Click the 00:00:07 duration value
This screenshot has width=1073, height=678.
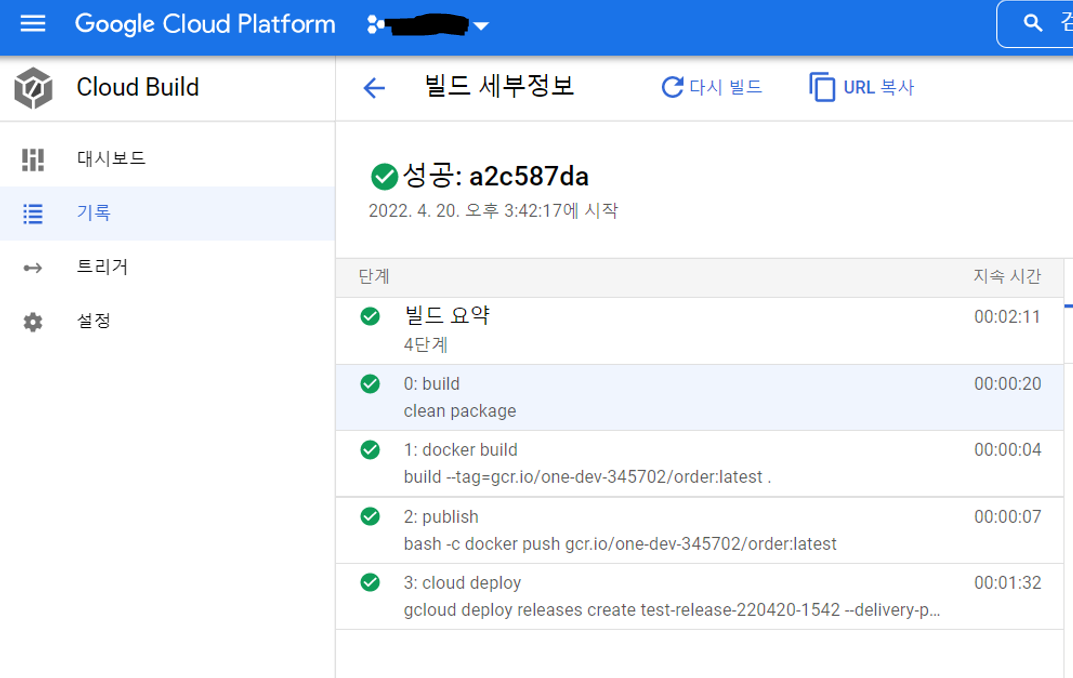[x=1007, y=517]
